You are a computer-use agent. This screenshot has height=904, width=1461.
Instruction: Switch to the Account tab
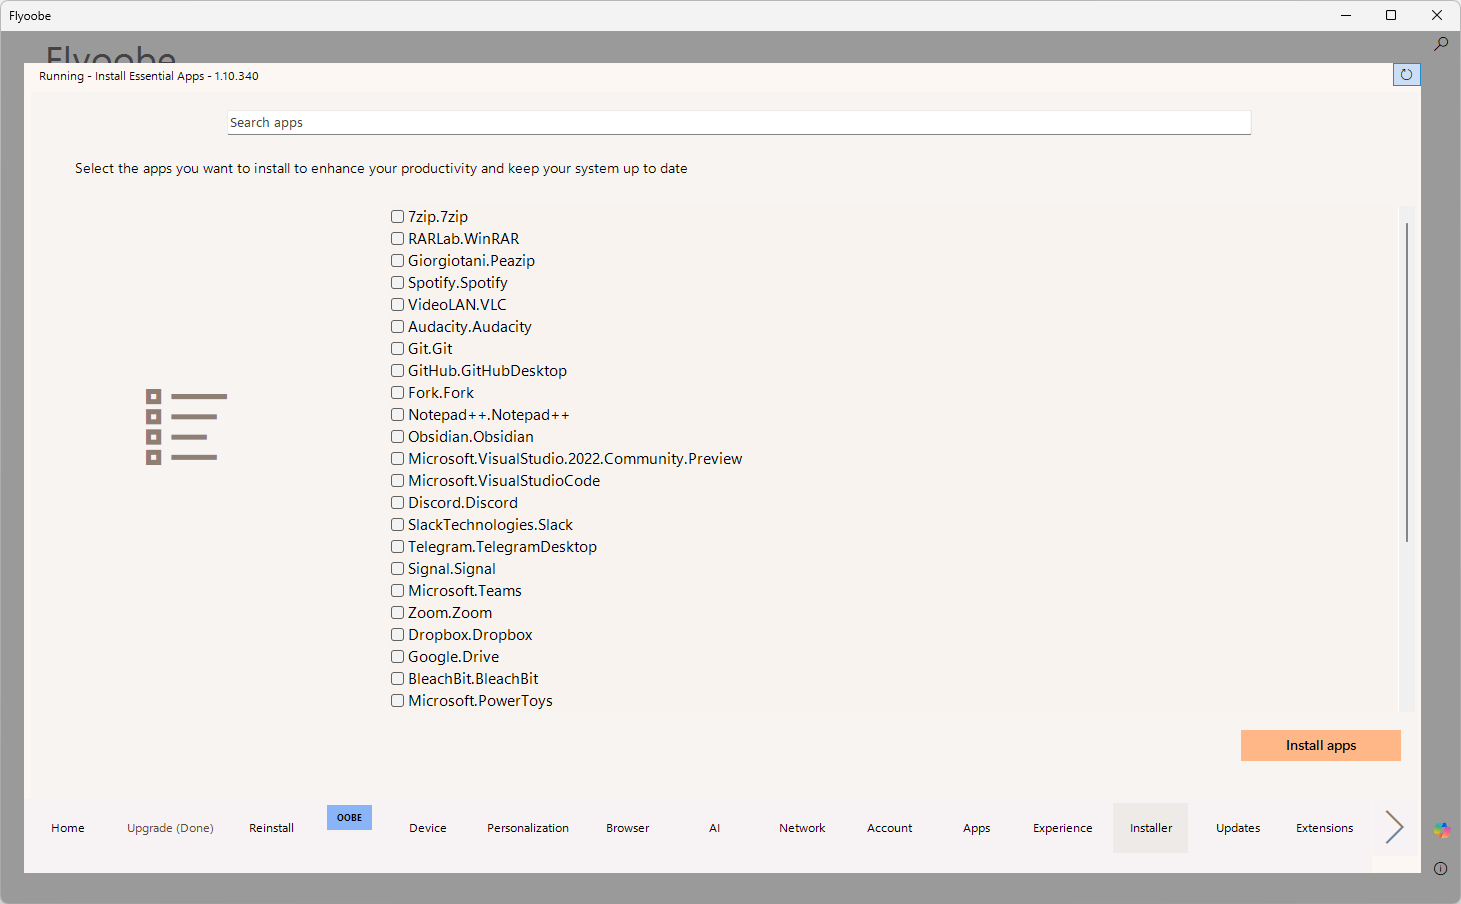[x=890, y=828]
